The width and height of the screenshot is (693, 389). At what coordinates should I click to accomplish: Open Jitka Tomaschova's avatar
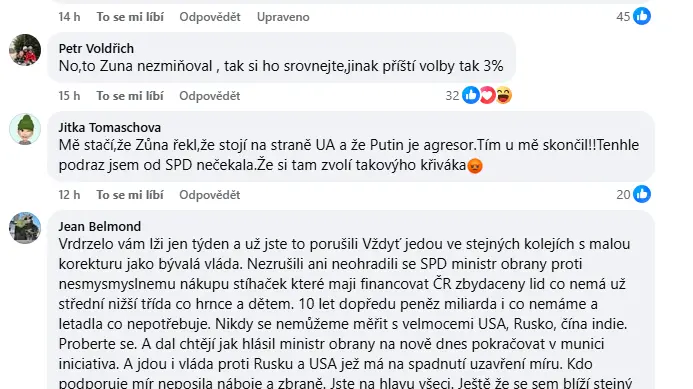pyautogui.click(x=25, y=129)
